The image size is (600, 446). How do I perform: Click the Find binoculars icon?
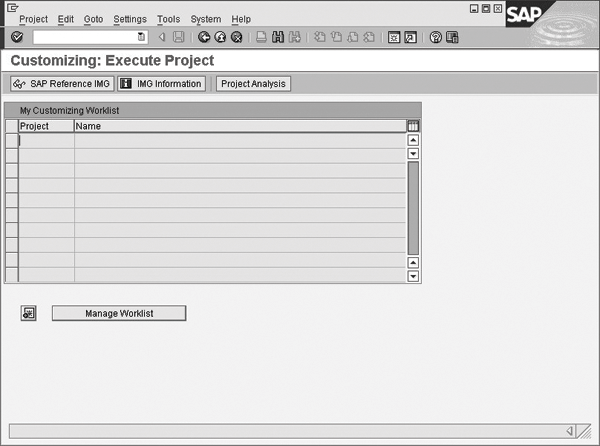(278, 37)
